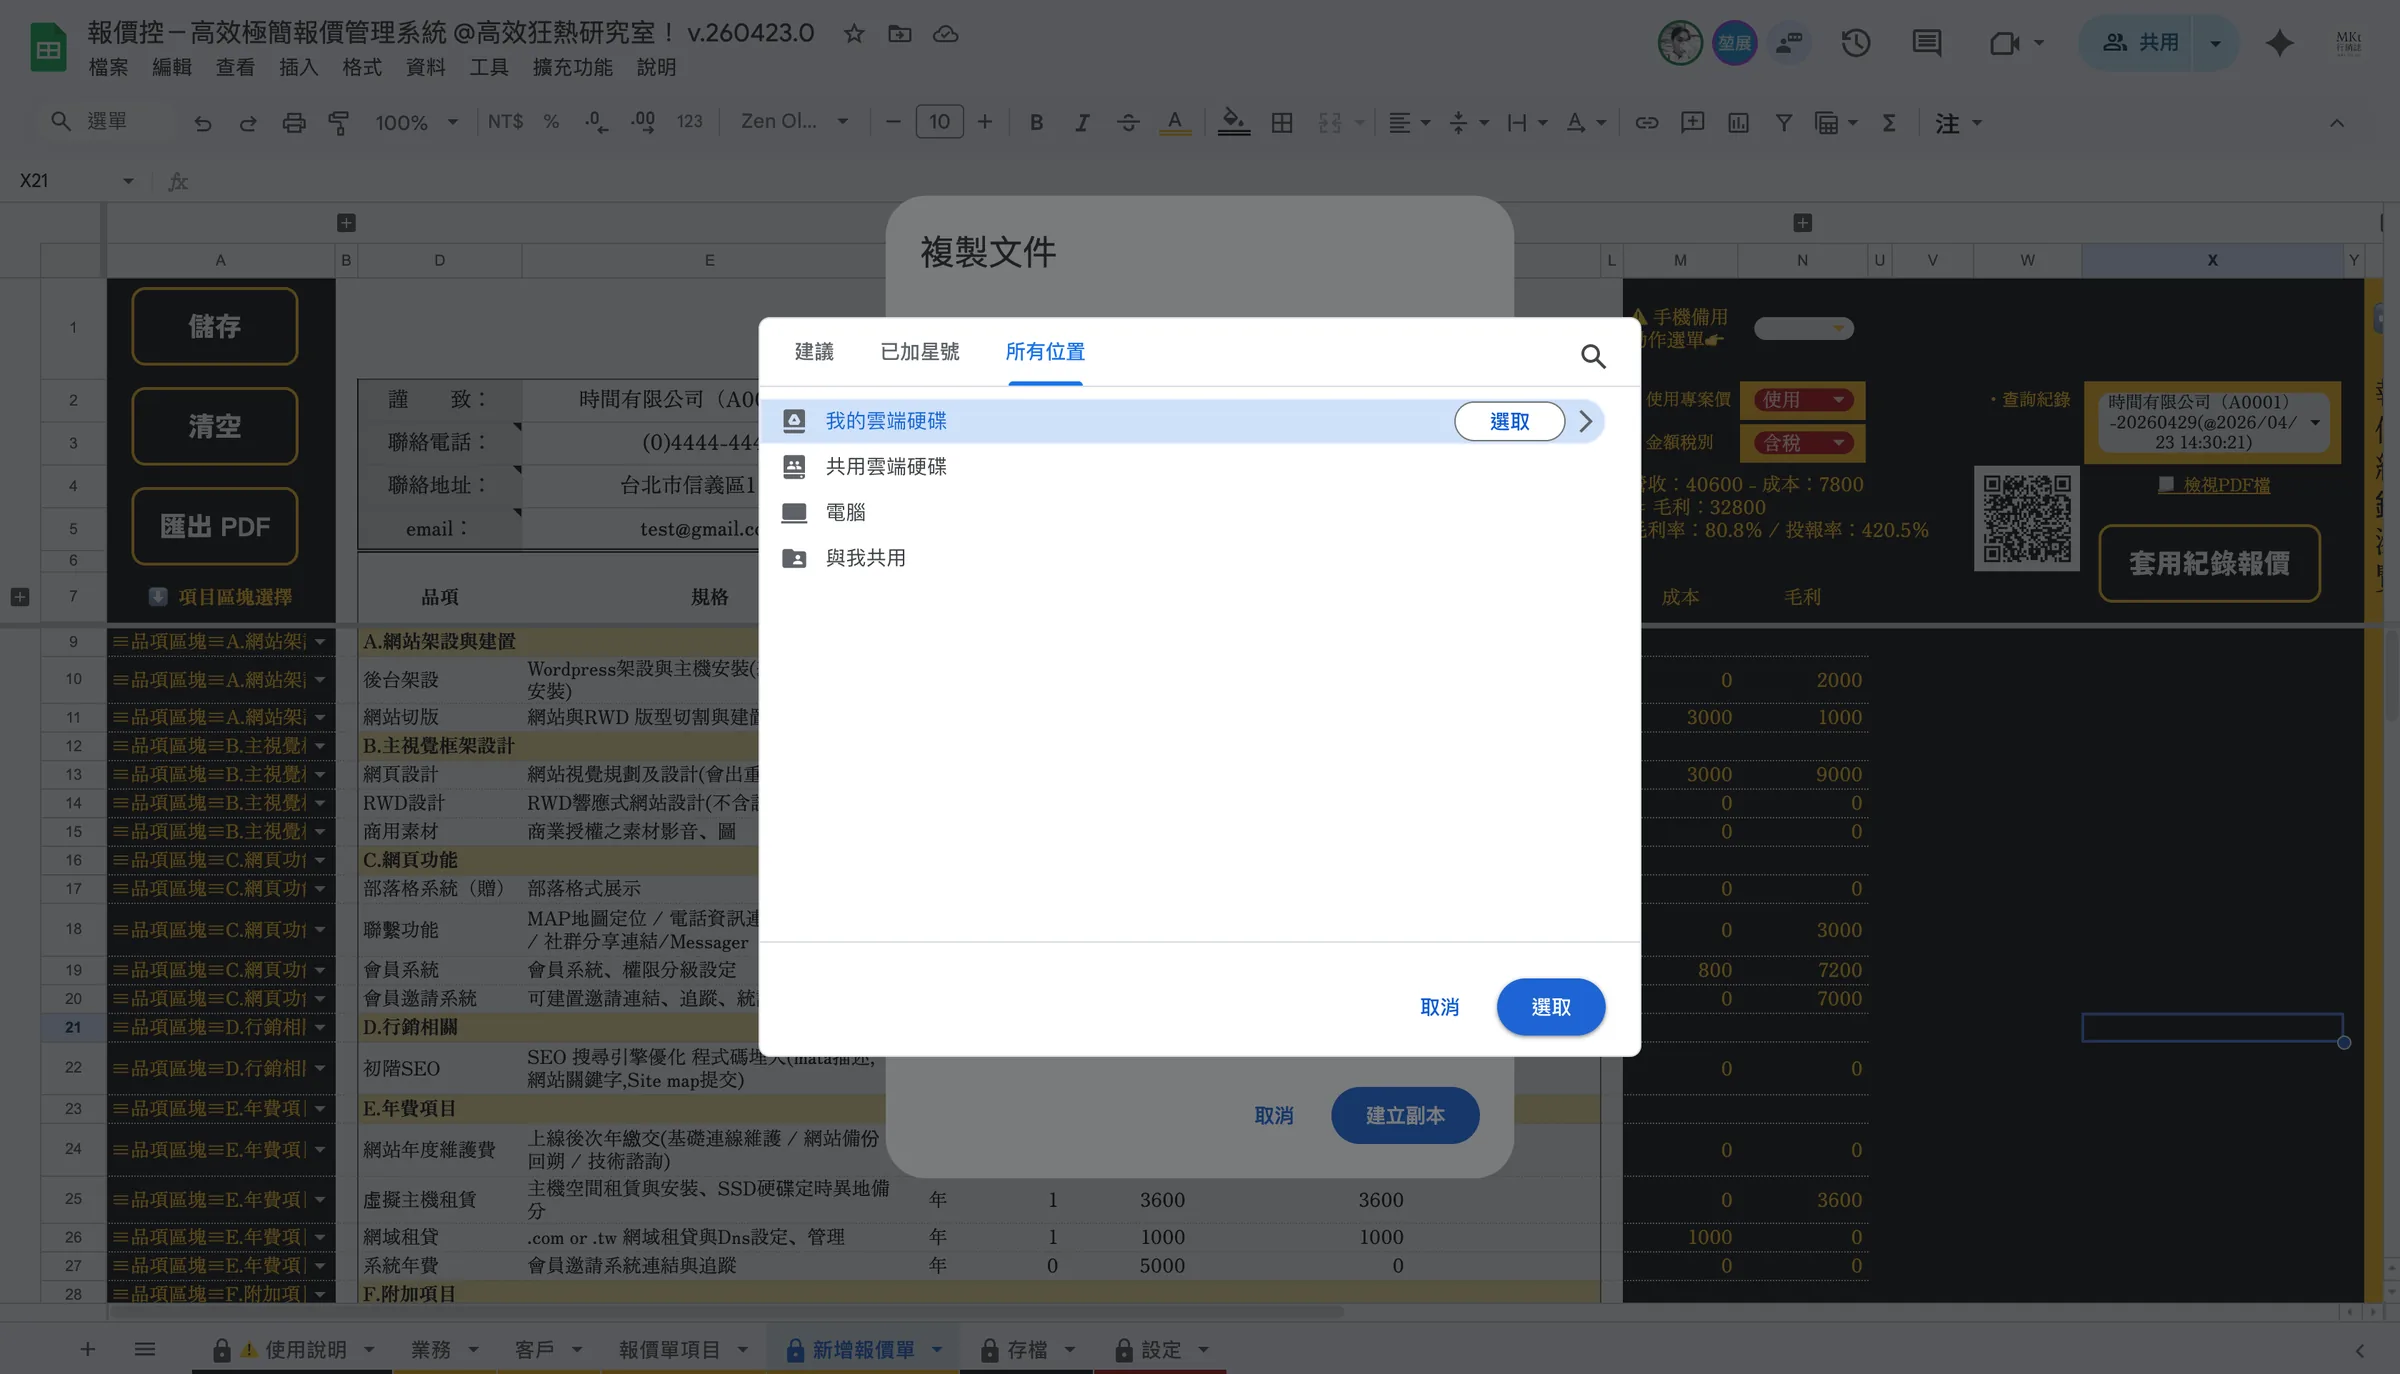Viewport: 2400px width, 1374px height.
Task: Click the print icon in toolbar
Action: 293,122
